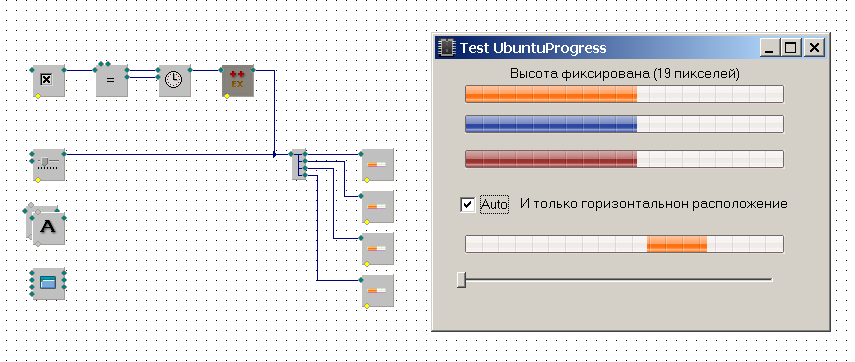Viewport: 855px width, 362px height.
Task: Select the second progress bar node
Action: [378, 207]
